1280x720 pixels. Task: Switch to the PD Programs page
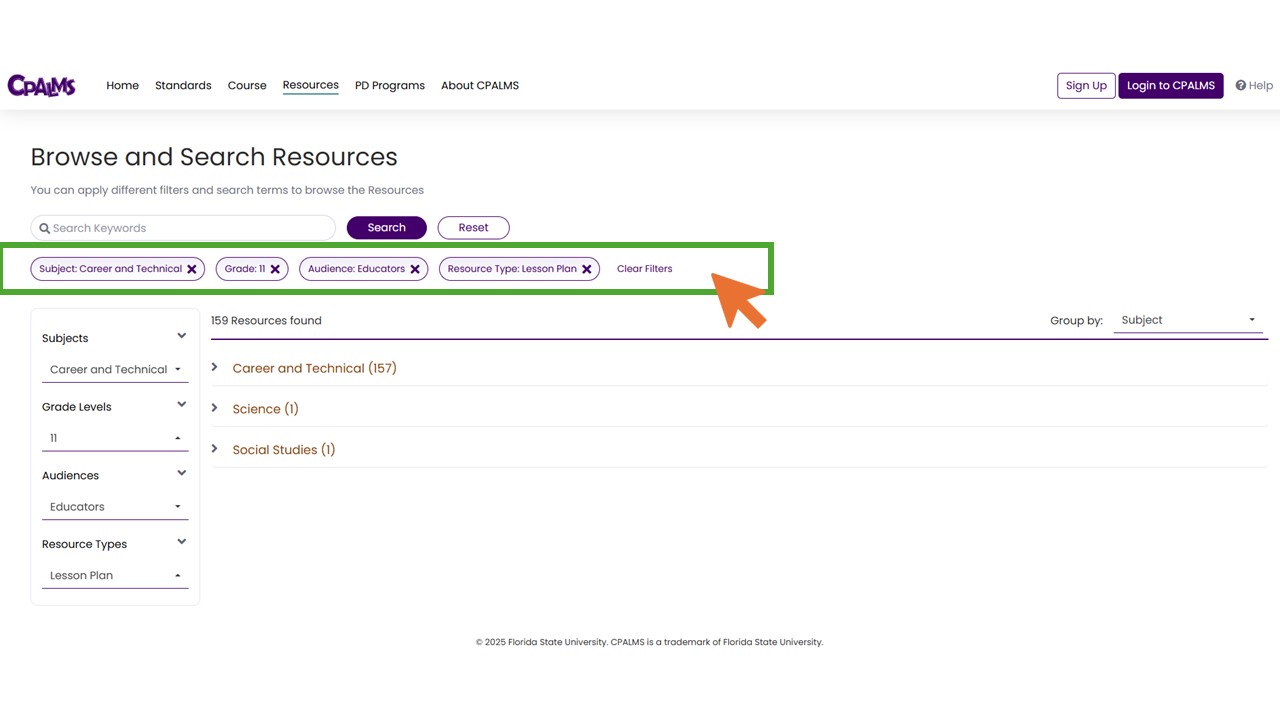[389, 85]
